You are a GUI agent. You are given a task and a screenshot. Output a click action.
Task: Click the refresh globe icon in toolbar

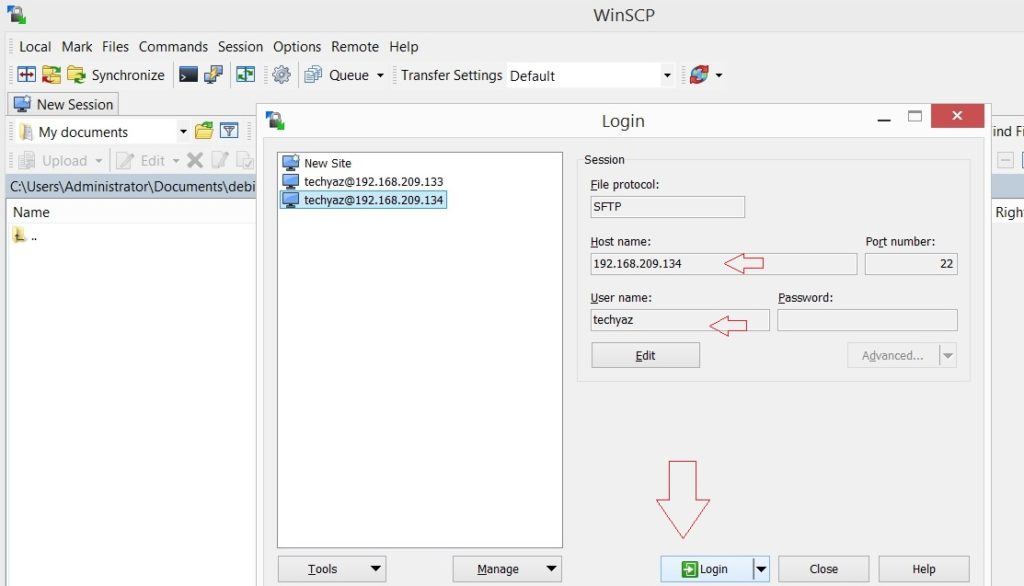click(x=699, y=75)
